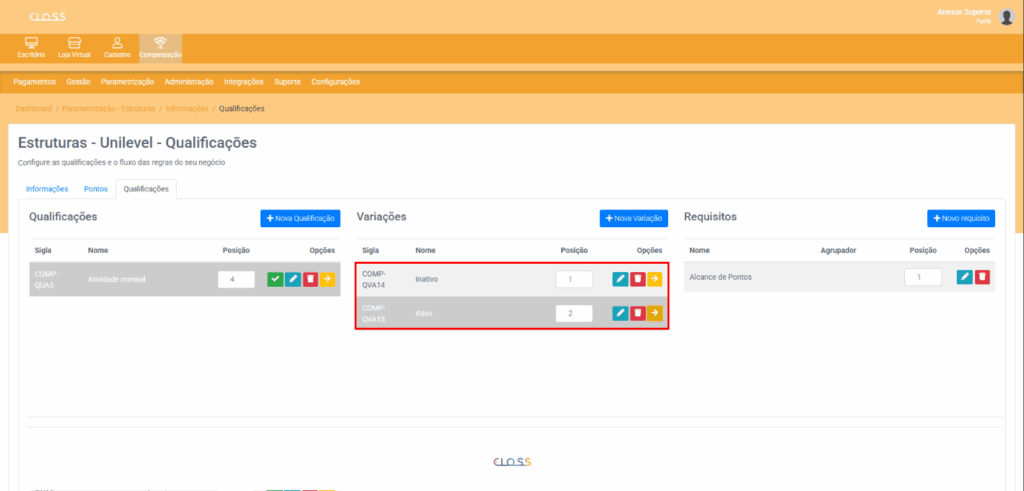Go to Dashboard in the breadcrumb
The width and height of the screenshot is (1024, 491).
[x=33, y=108]
